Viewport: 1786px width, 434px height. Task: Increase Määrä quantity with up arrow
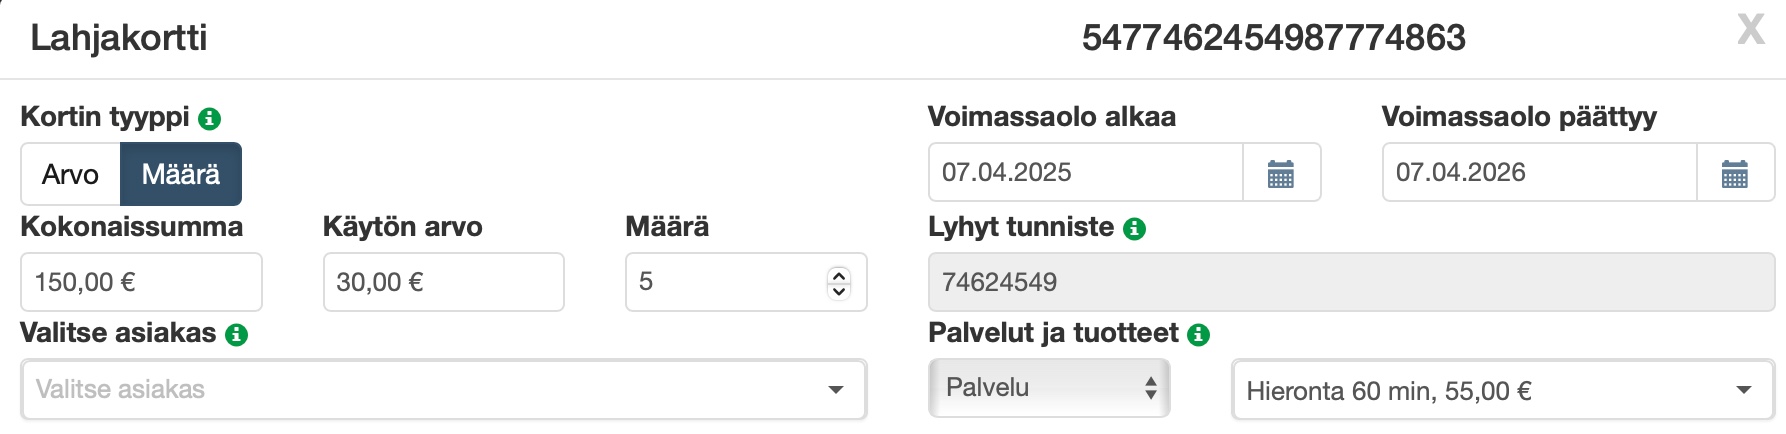(839, 275)
